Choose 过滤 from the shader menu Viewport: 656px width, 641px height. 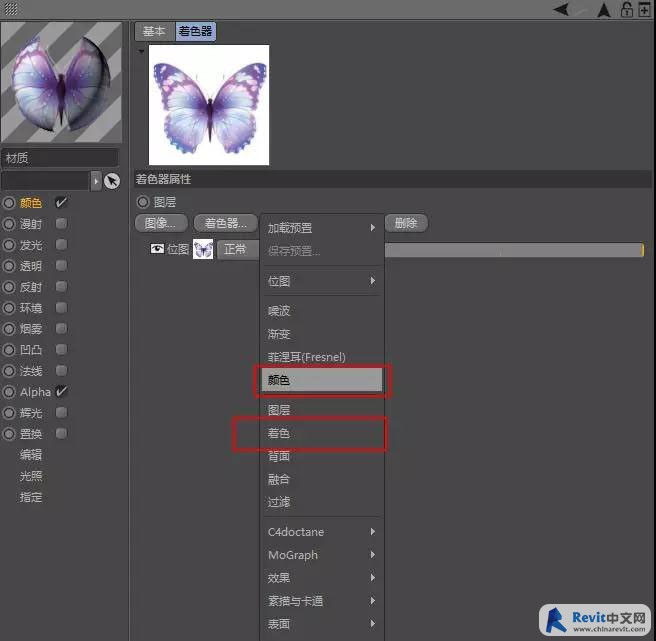click(x=321, y=502)
